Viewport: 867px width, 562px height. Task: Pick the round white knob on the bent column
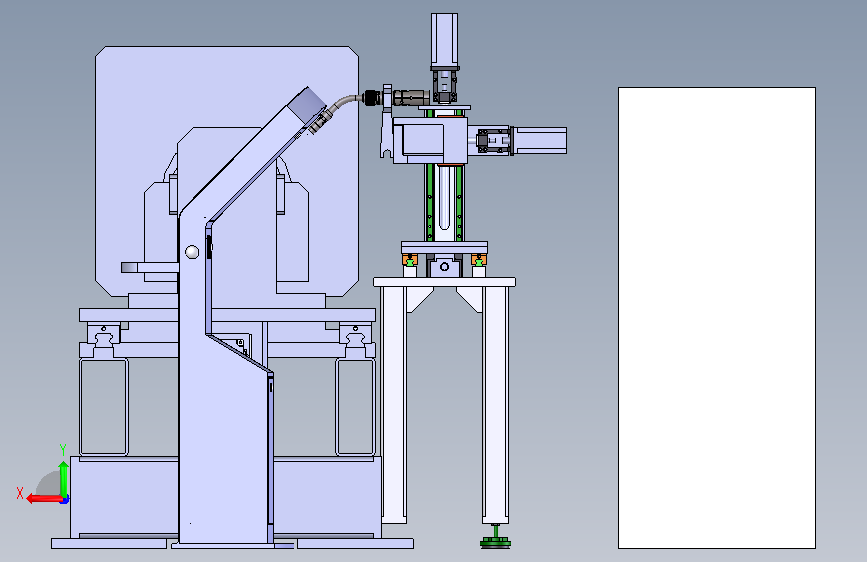pos(192,252)
